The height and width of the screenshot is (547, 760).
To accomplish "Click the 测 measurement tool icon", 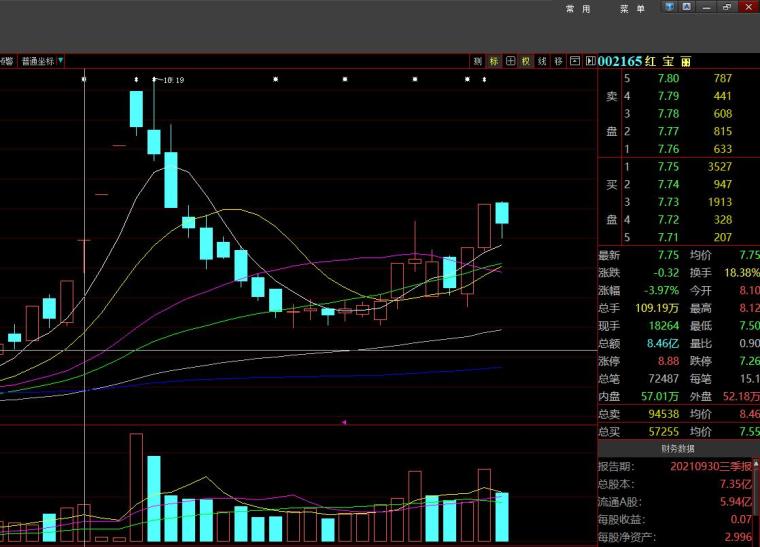I will click(478, 61).
